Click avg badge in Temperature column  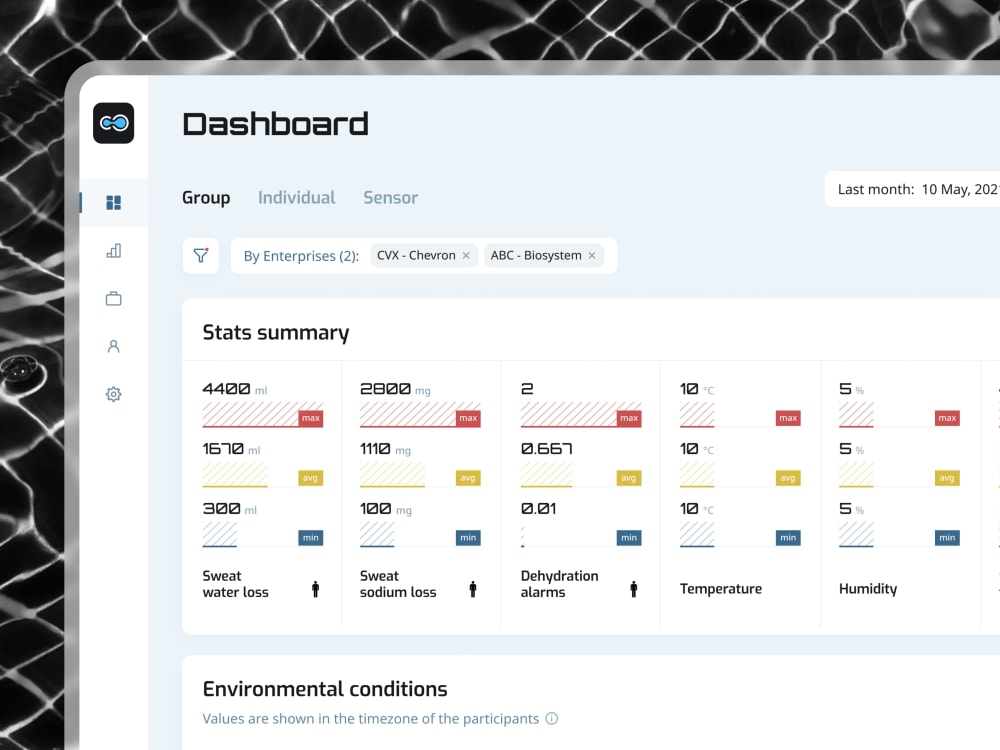pos(788,478)
